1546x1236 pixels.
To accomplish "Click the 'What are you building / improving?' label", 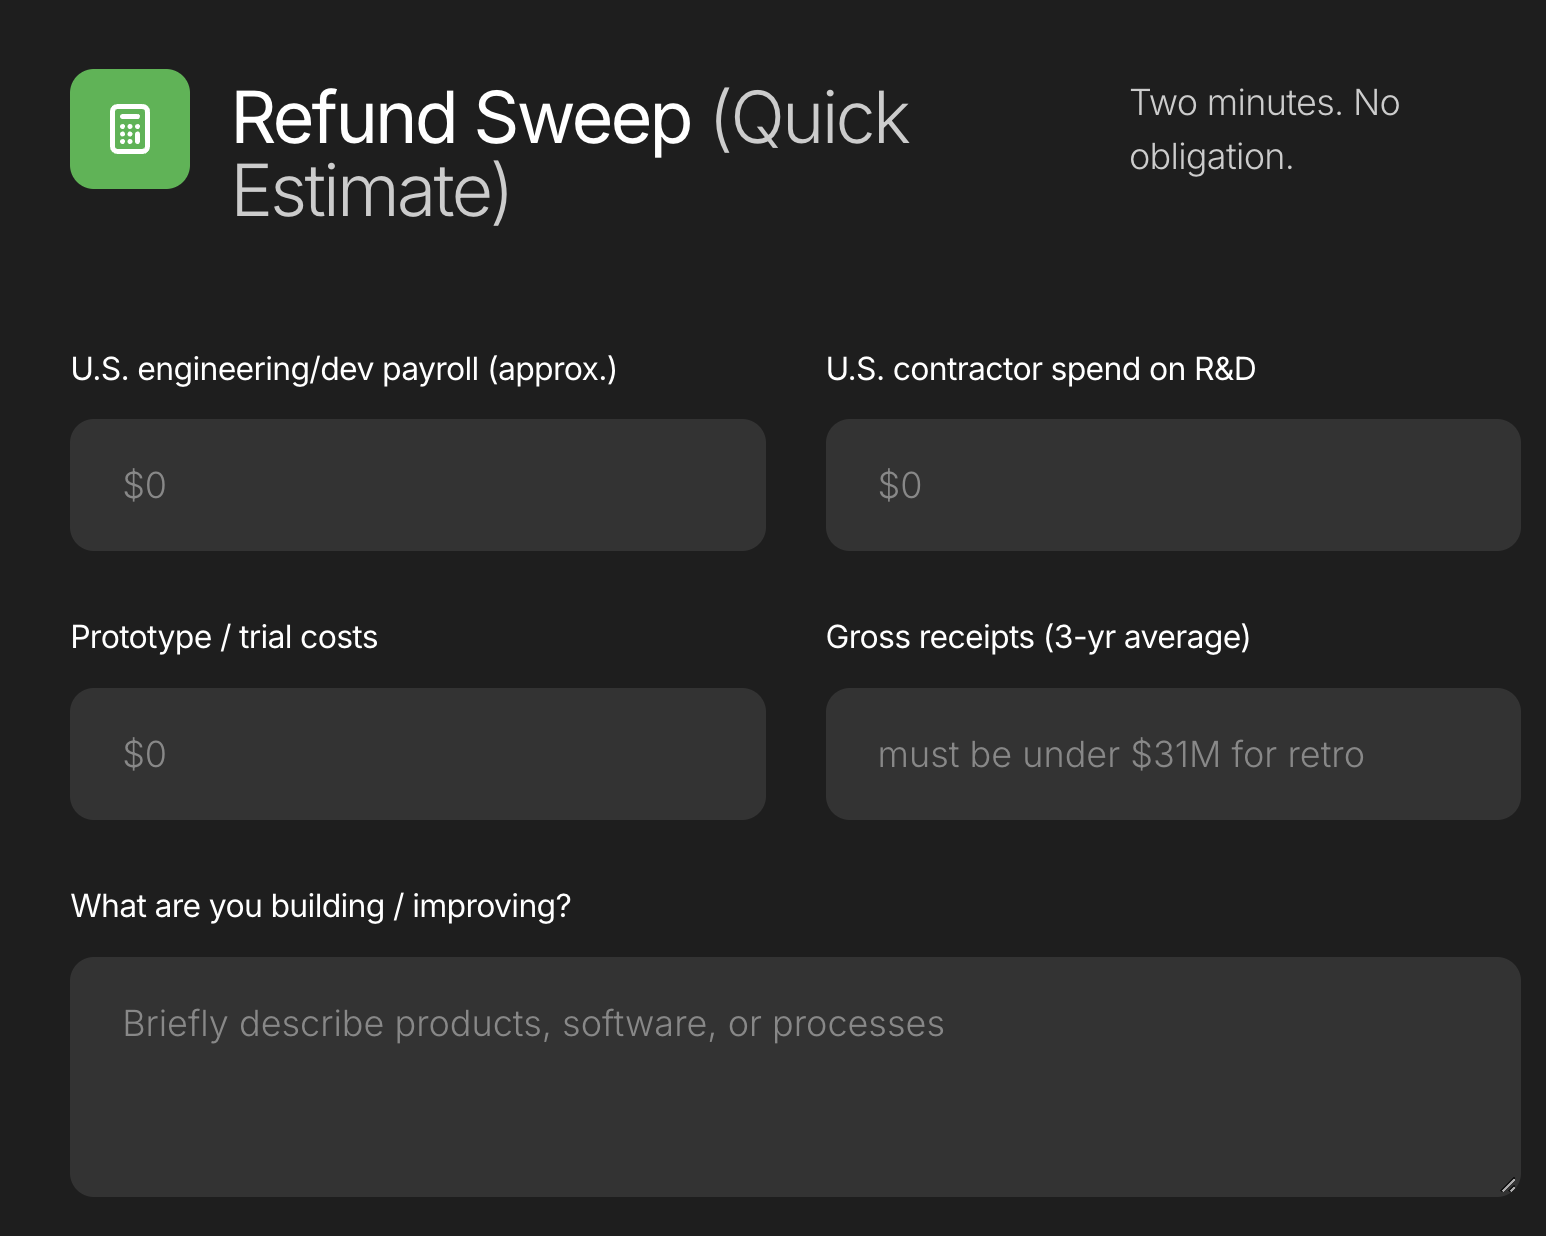I will coord(321,905).
